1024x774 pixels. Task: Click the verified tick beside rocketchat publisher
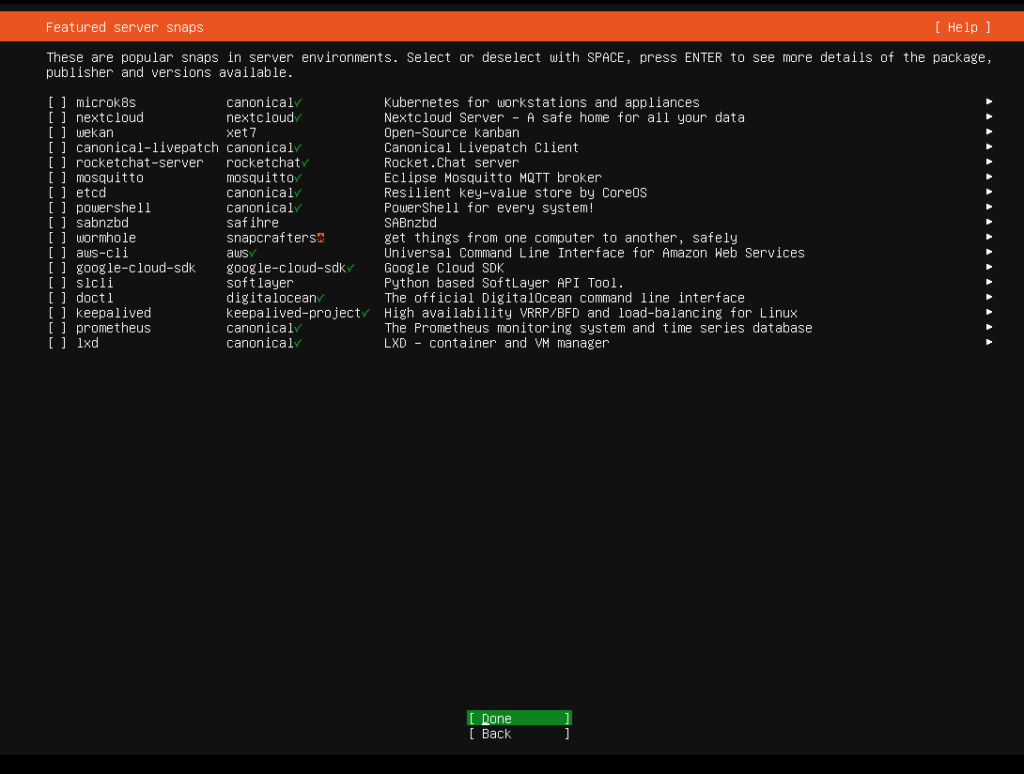point(306,163)
